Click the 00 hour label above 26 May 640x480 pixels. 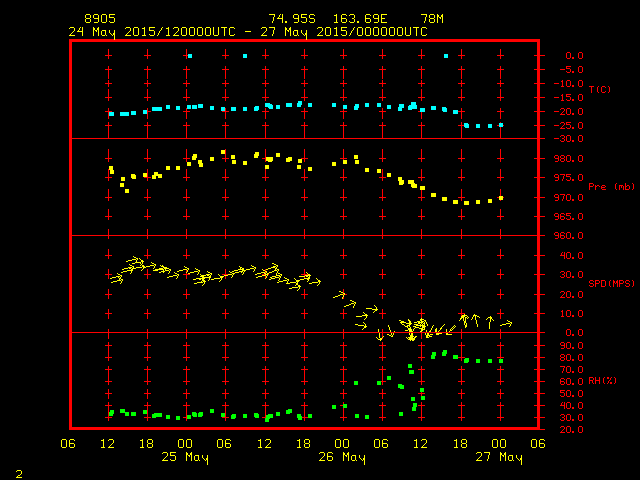coord(342,444)
